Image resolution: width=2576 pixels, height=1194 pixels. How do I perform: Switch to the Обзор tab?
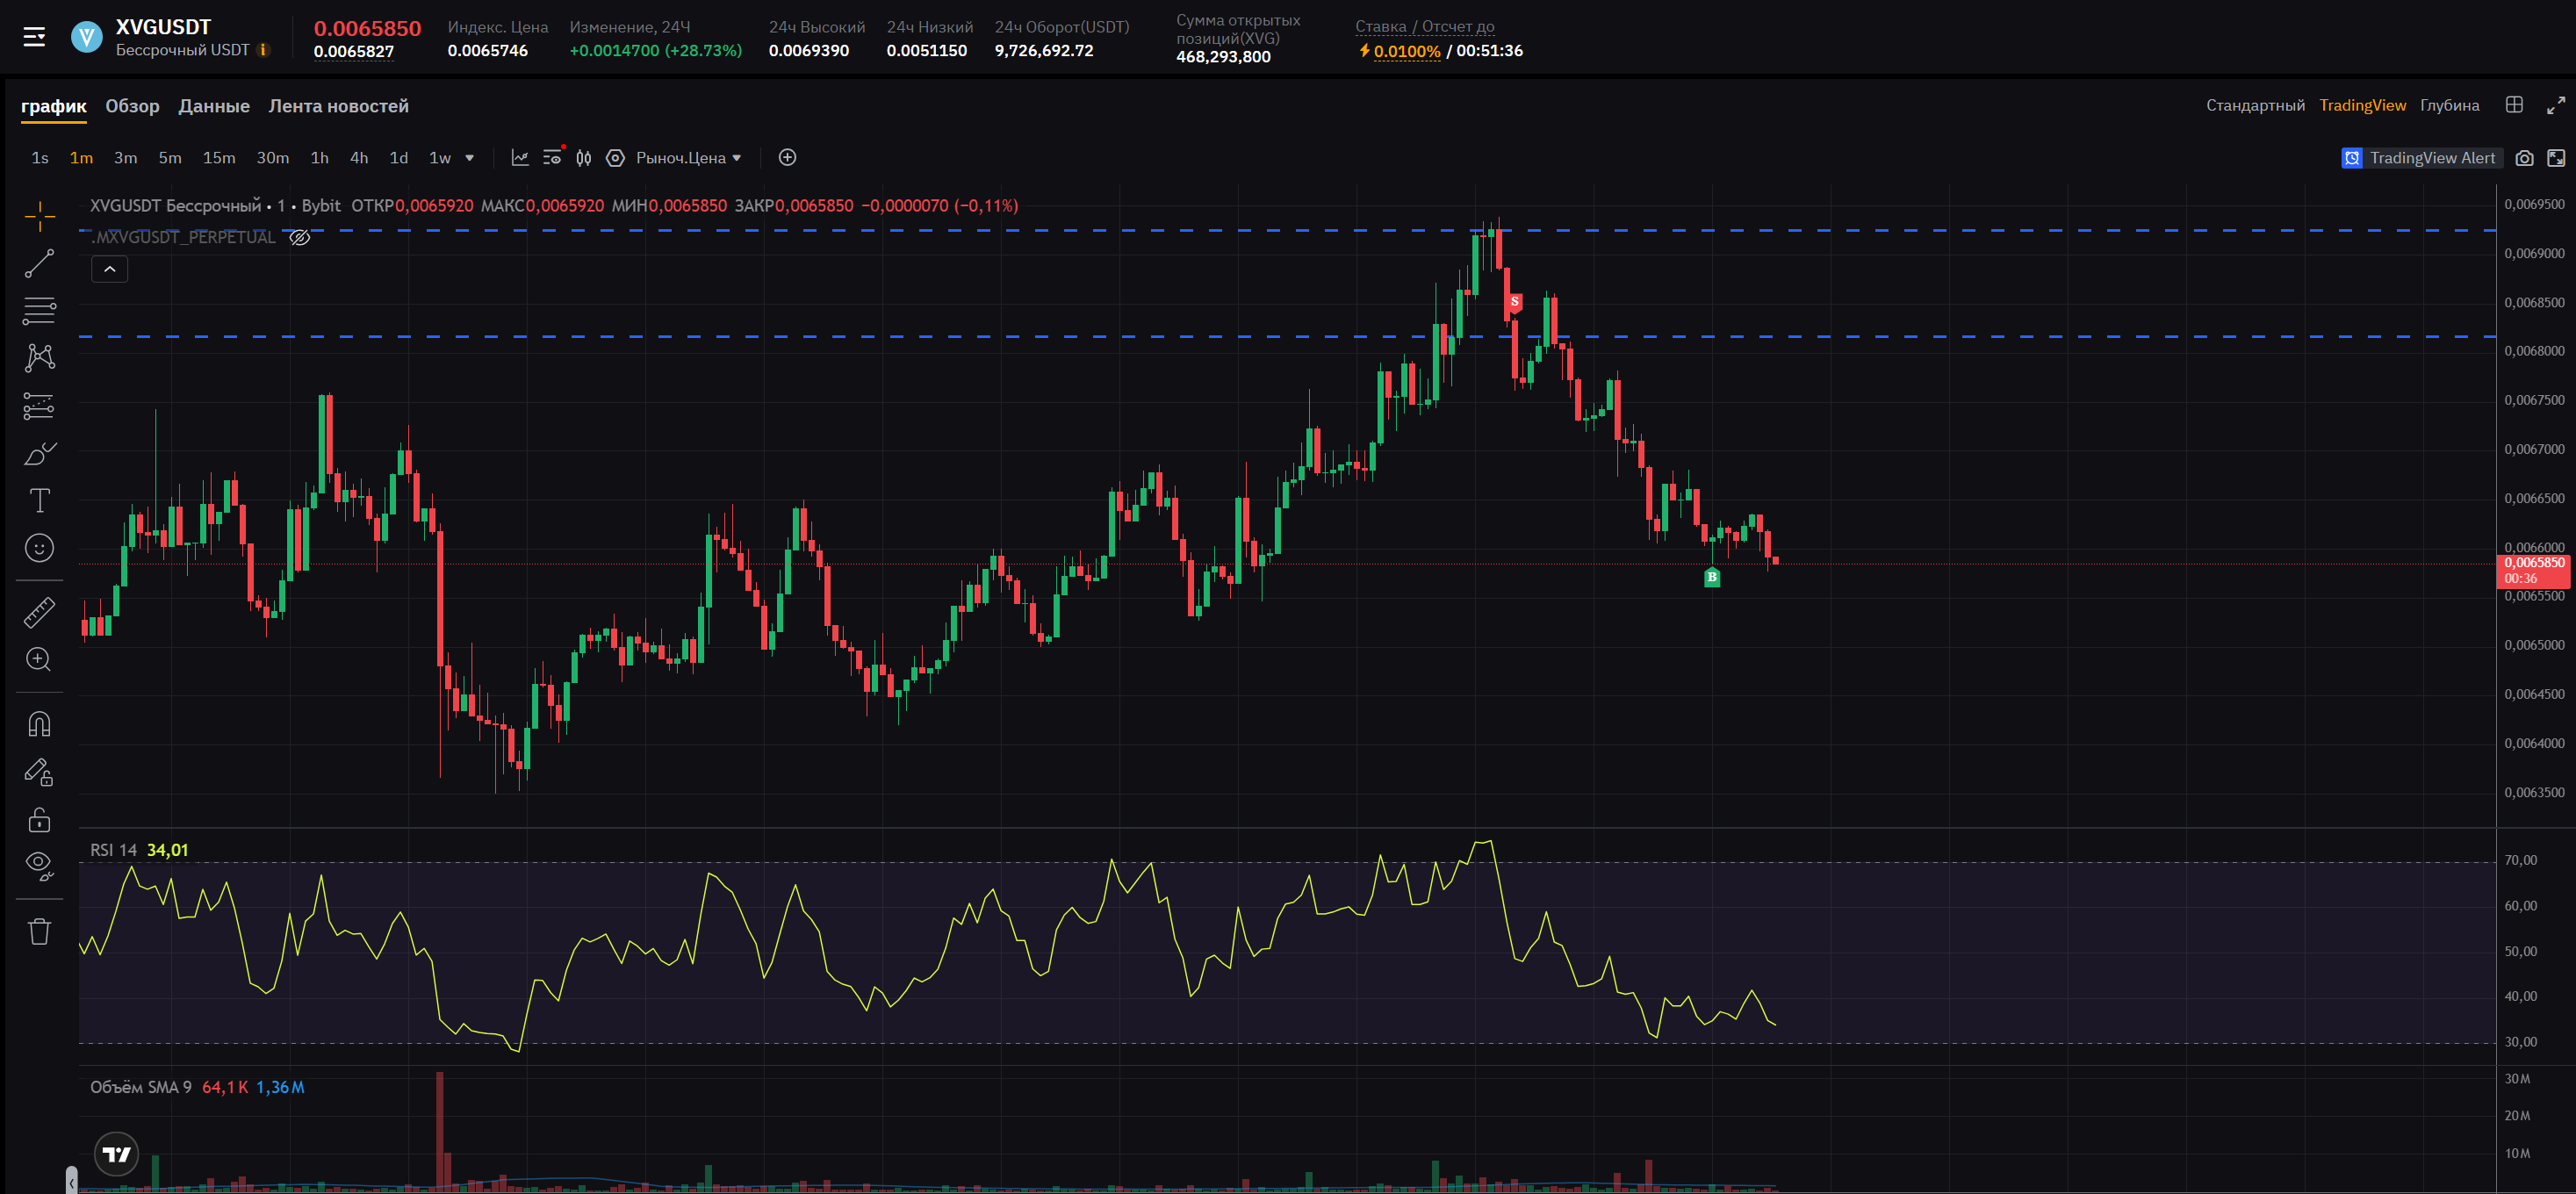pos(132,106)
